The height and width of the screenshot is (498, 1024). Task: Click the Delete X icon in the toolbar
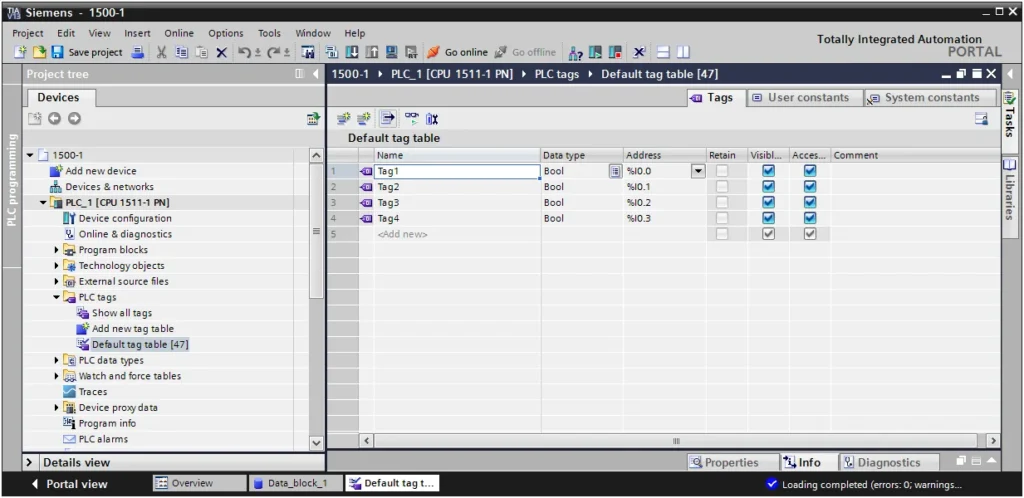coord(221,52)
